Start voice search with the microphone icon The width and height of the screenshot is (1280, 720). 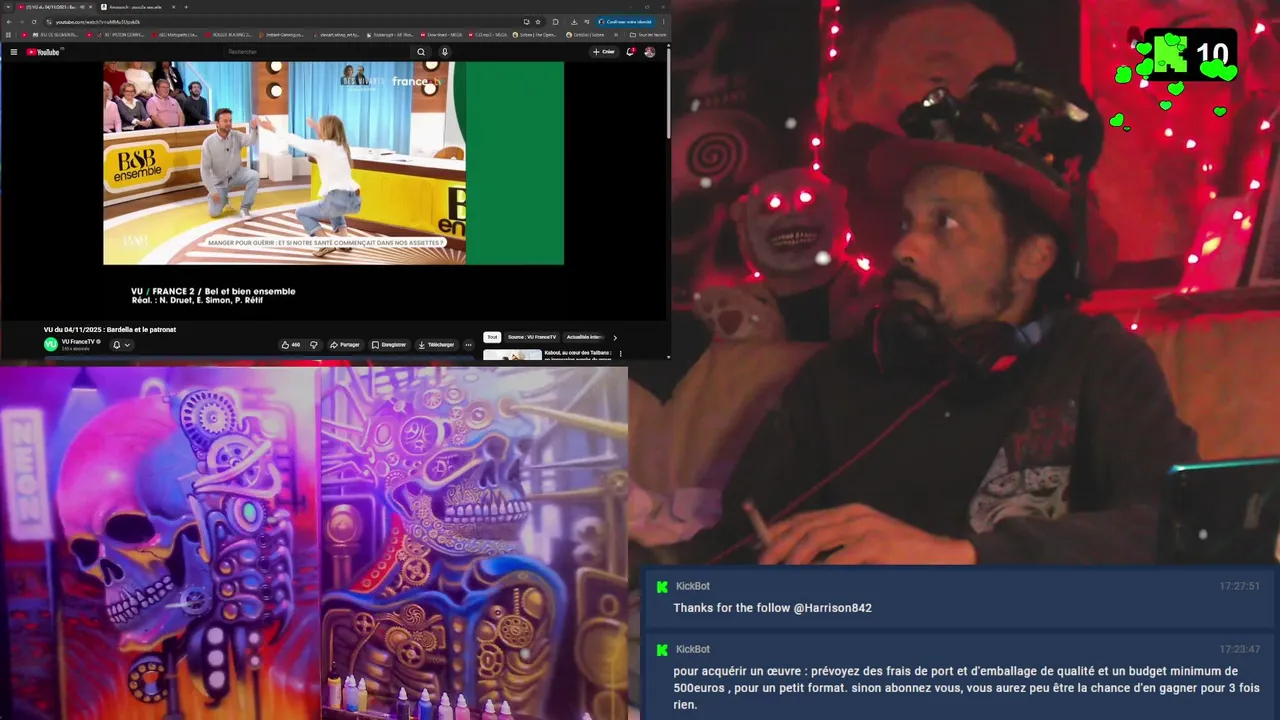tap(445, 52)
